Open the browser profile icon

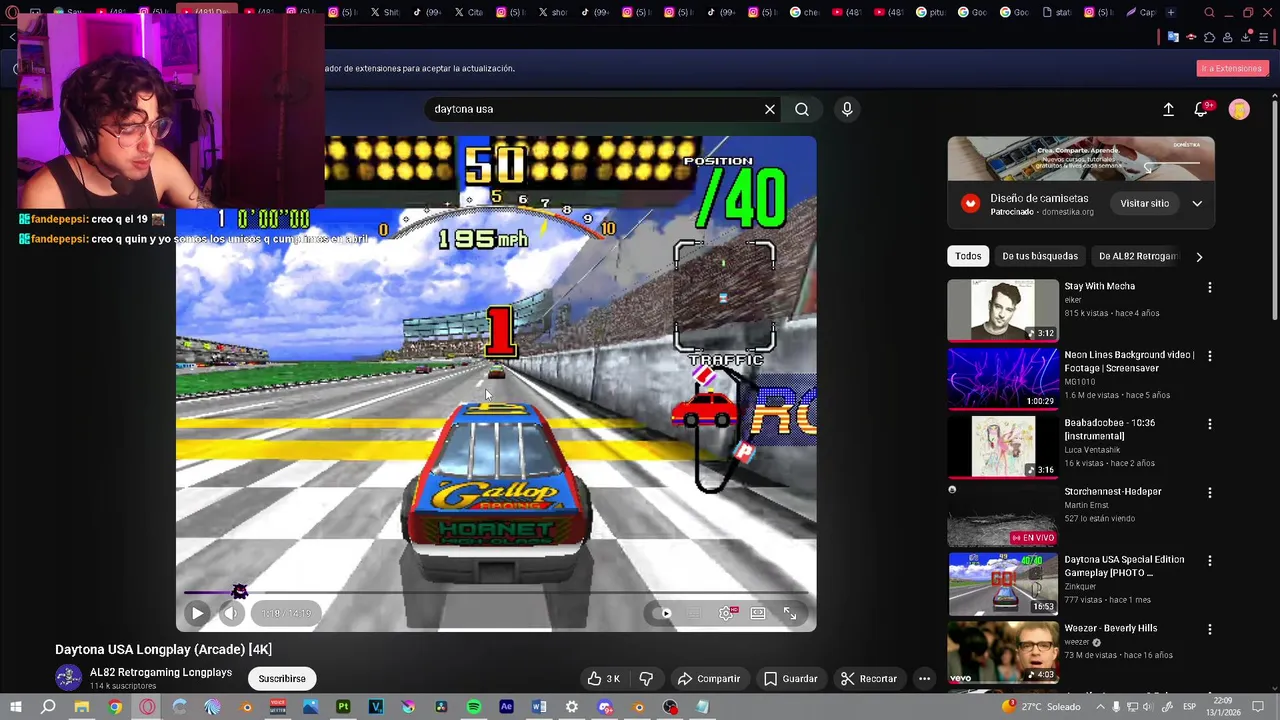pyautogui.click(x=1228, y=37)
